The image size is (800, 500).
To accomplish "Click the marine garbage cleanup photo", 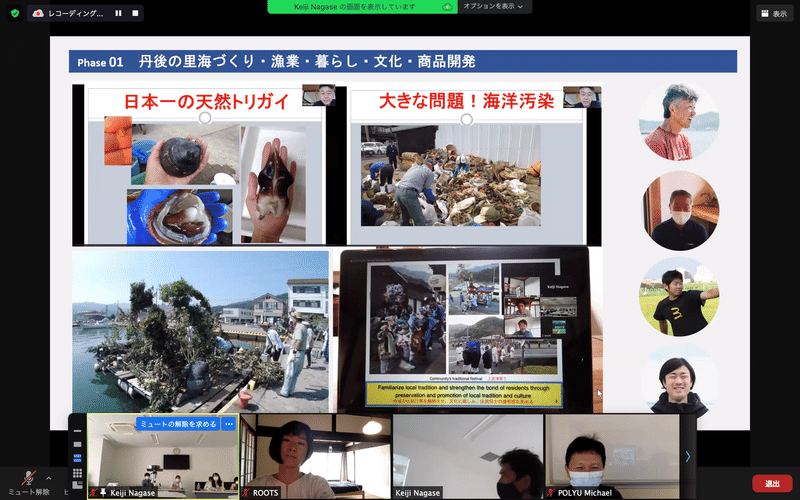I will [x=451, y=175].
